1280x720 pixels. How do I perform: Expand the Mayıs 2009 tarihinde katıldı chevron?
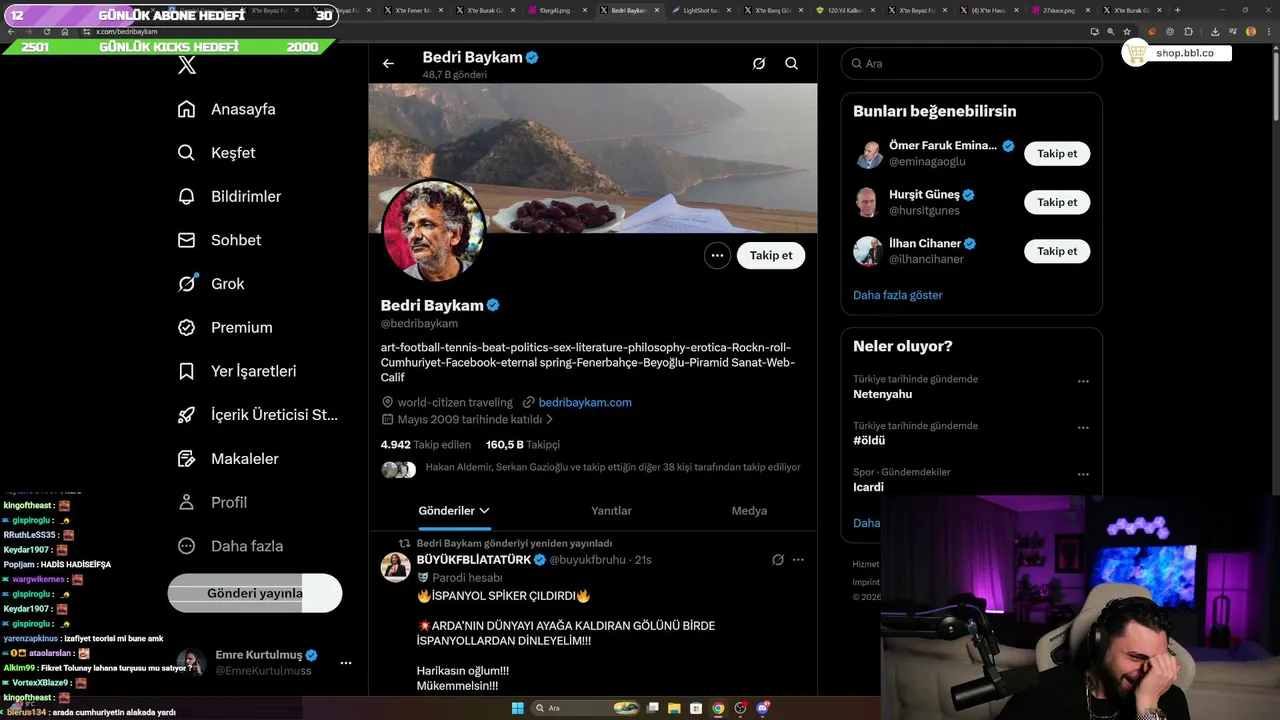click(549, 420)
